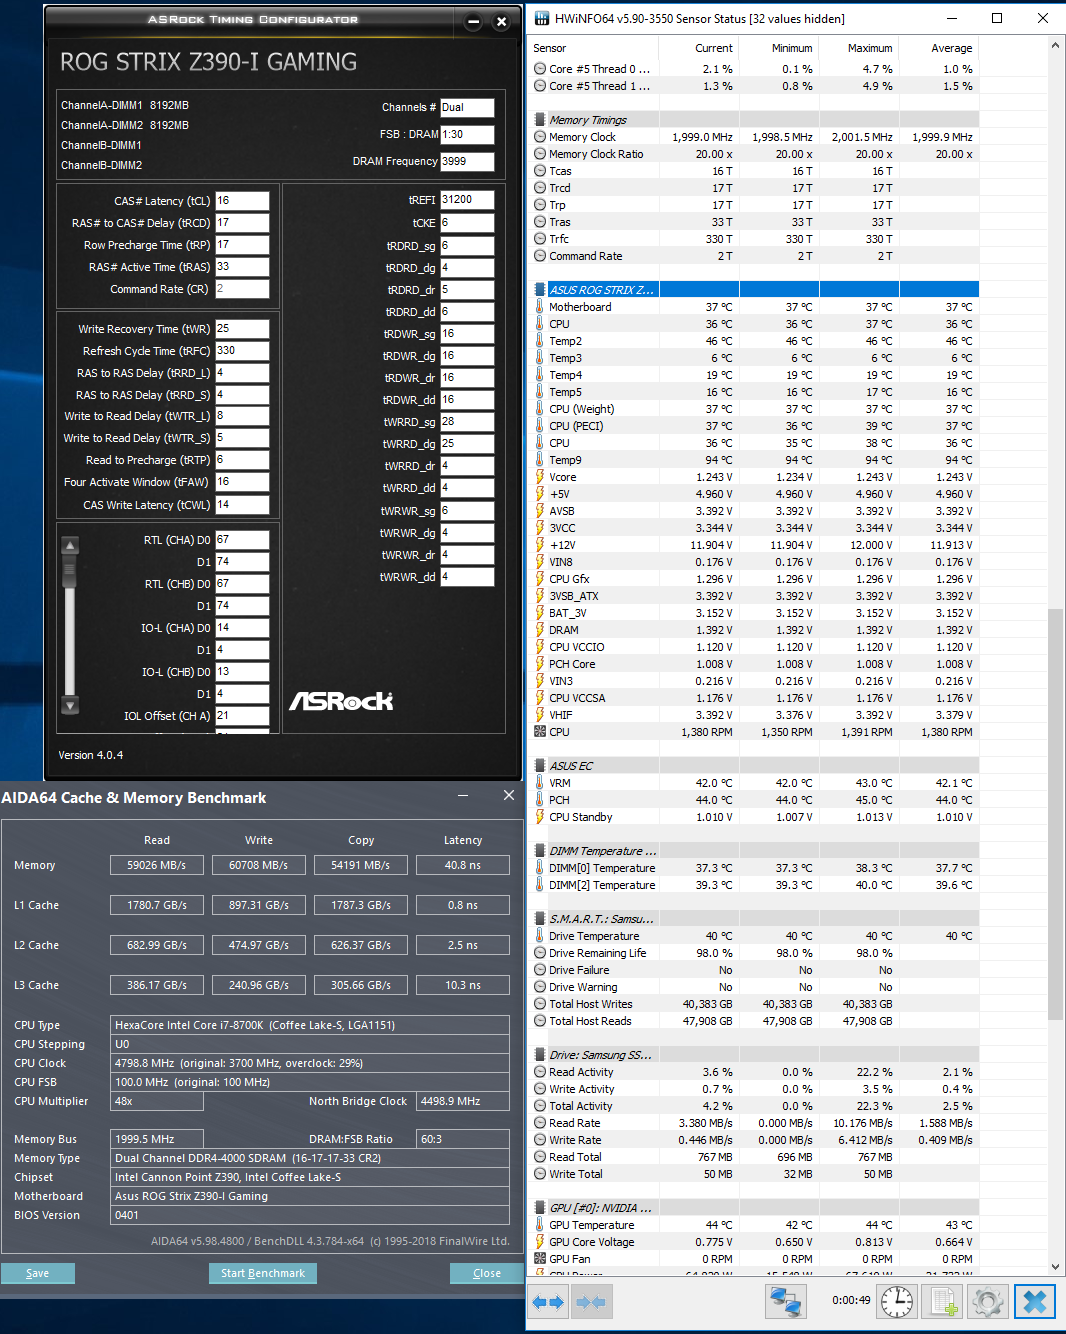Minimize the ASRock Timing Configurator window
The width and height of the screenshot is (1066, 1334).
(474, 21)
